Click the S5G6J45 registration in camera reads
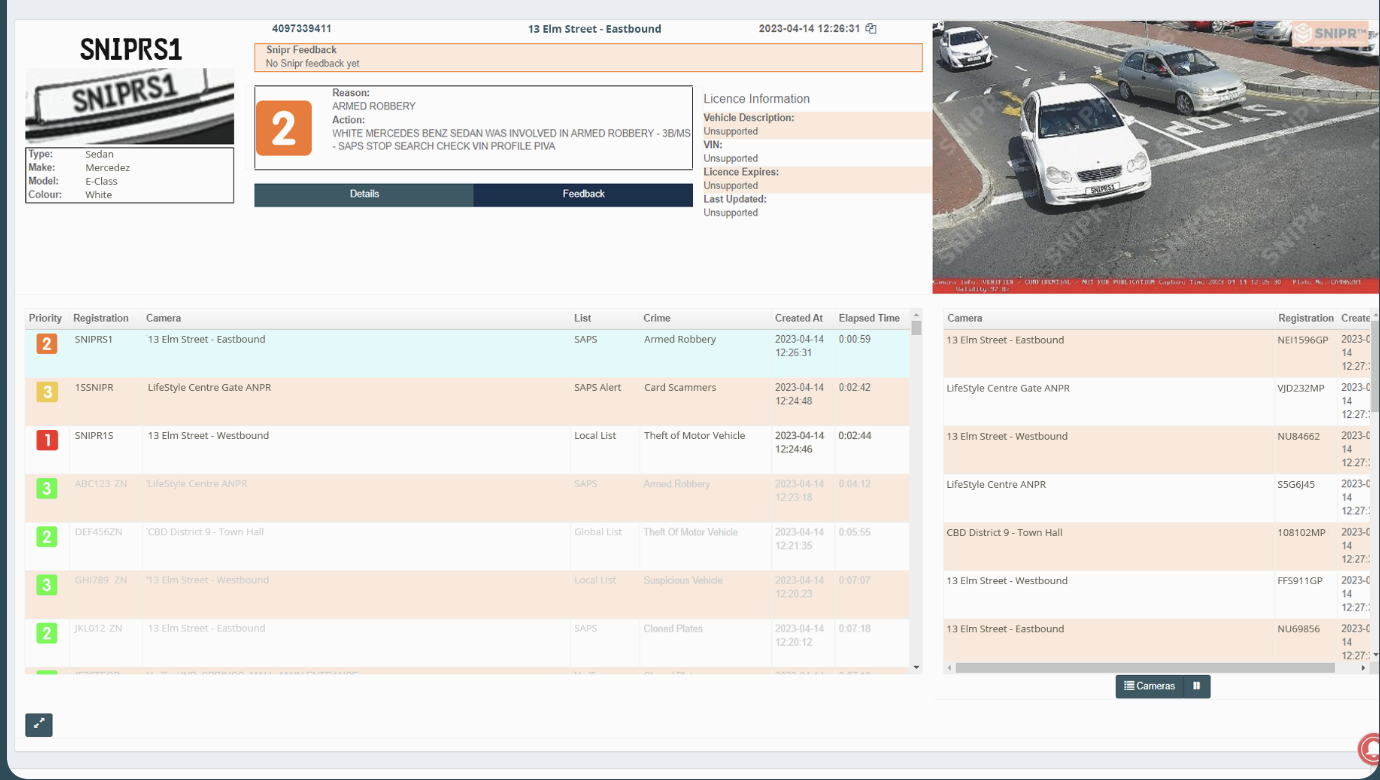Screen dimensions: 1380x780 (1296, 485)
